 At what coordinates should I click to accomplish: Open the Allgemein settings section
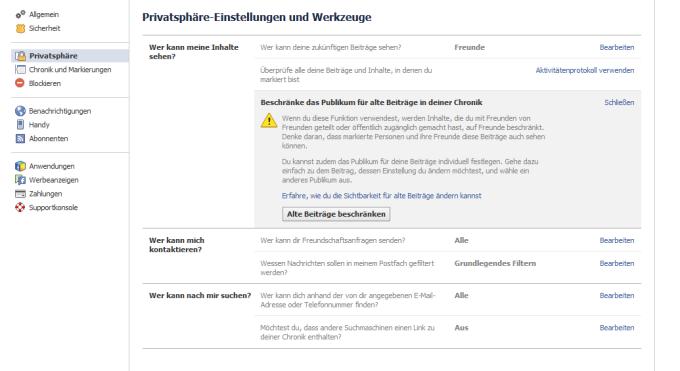(44, 14)
